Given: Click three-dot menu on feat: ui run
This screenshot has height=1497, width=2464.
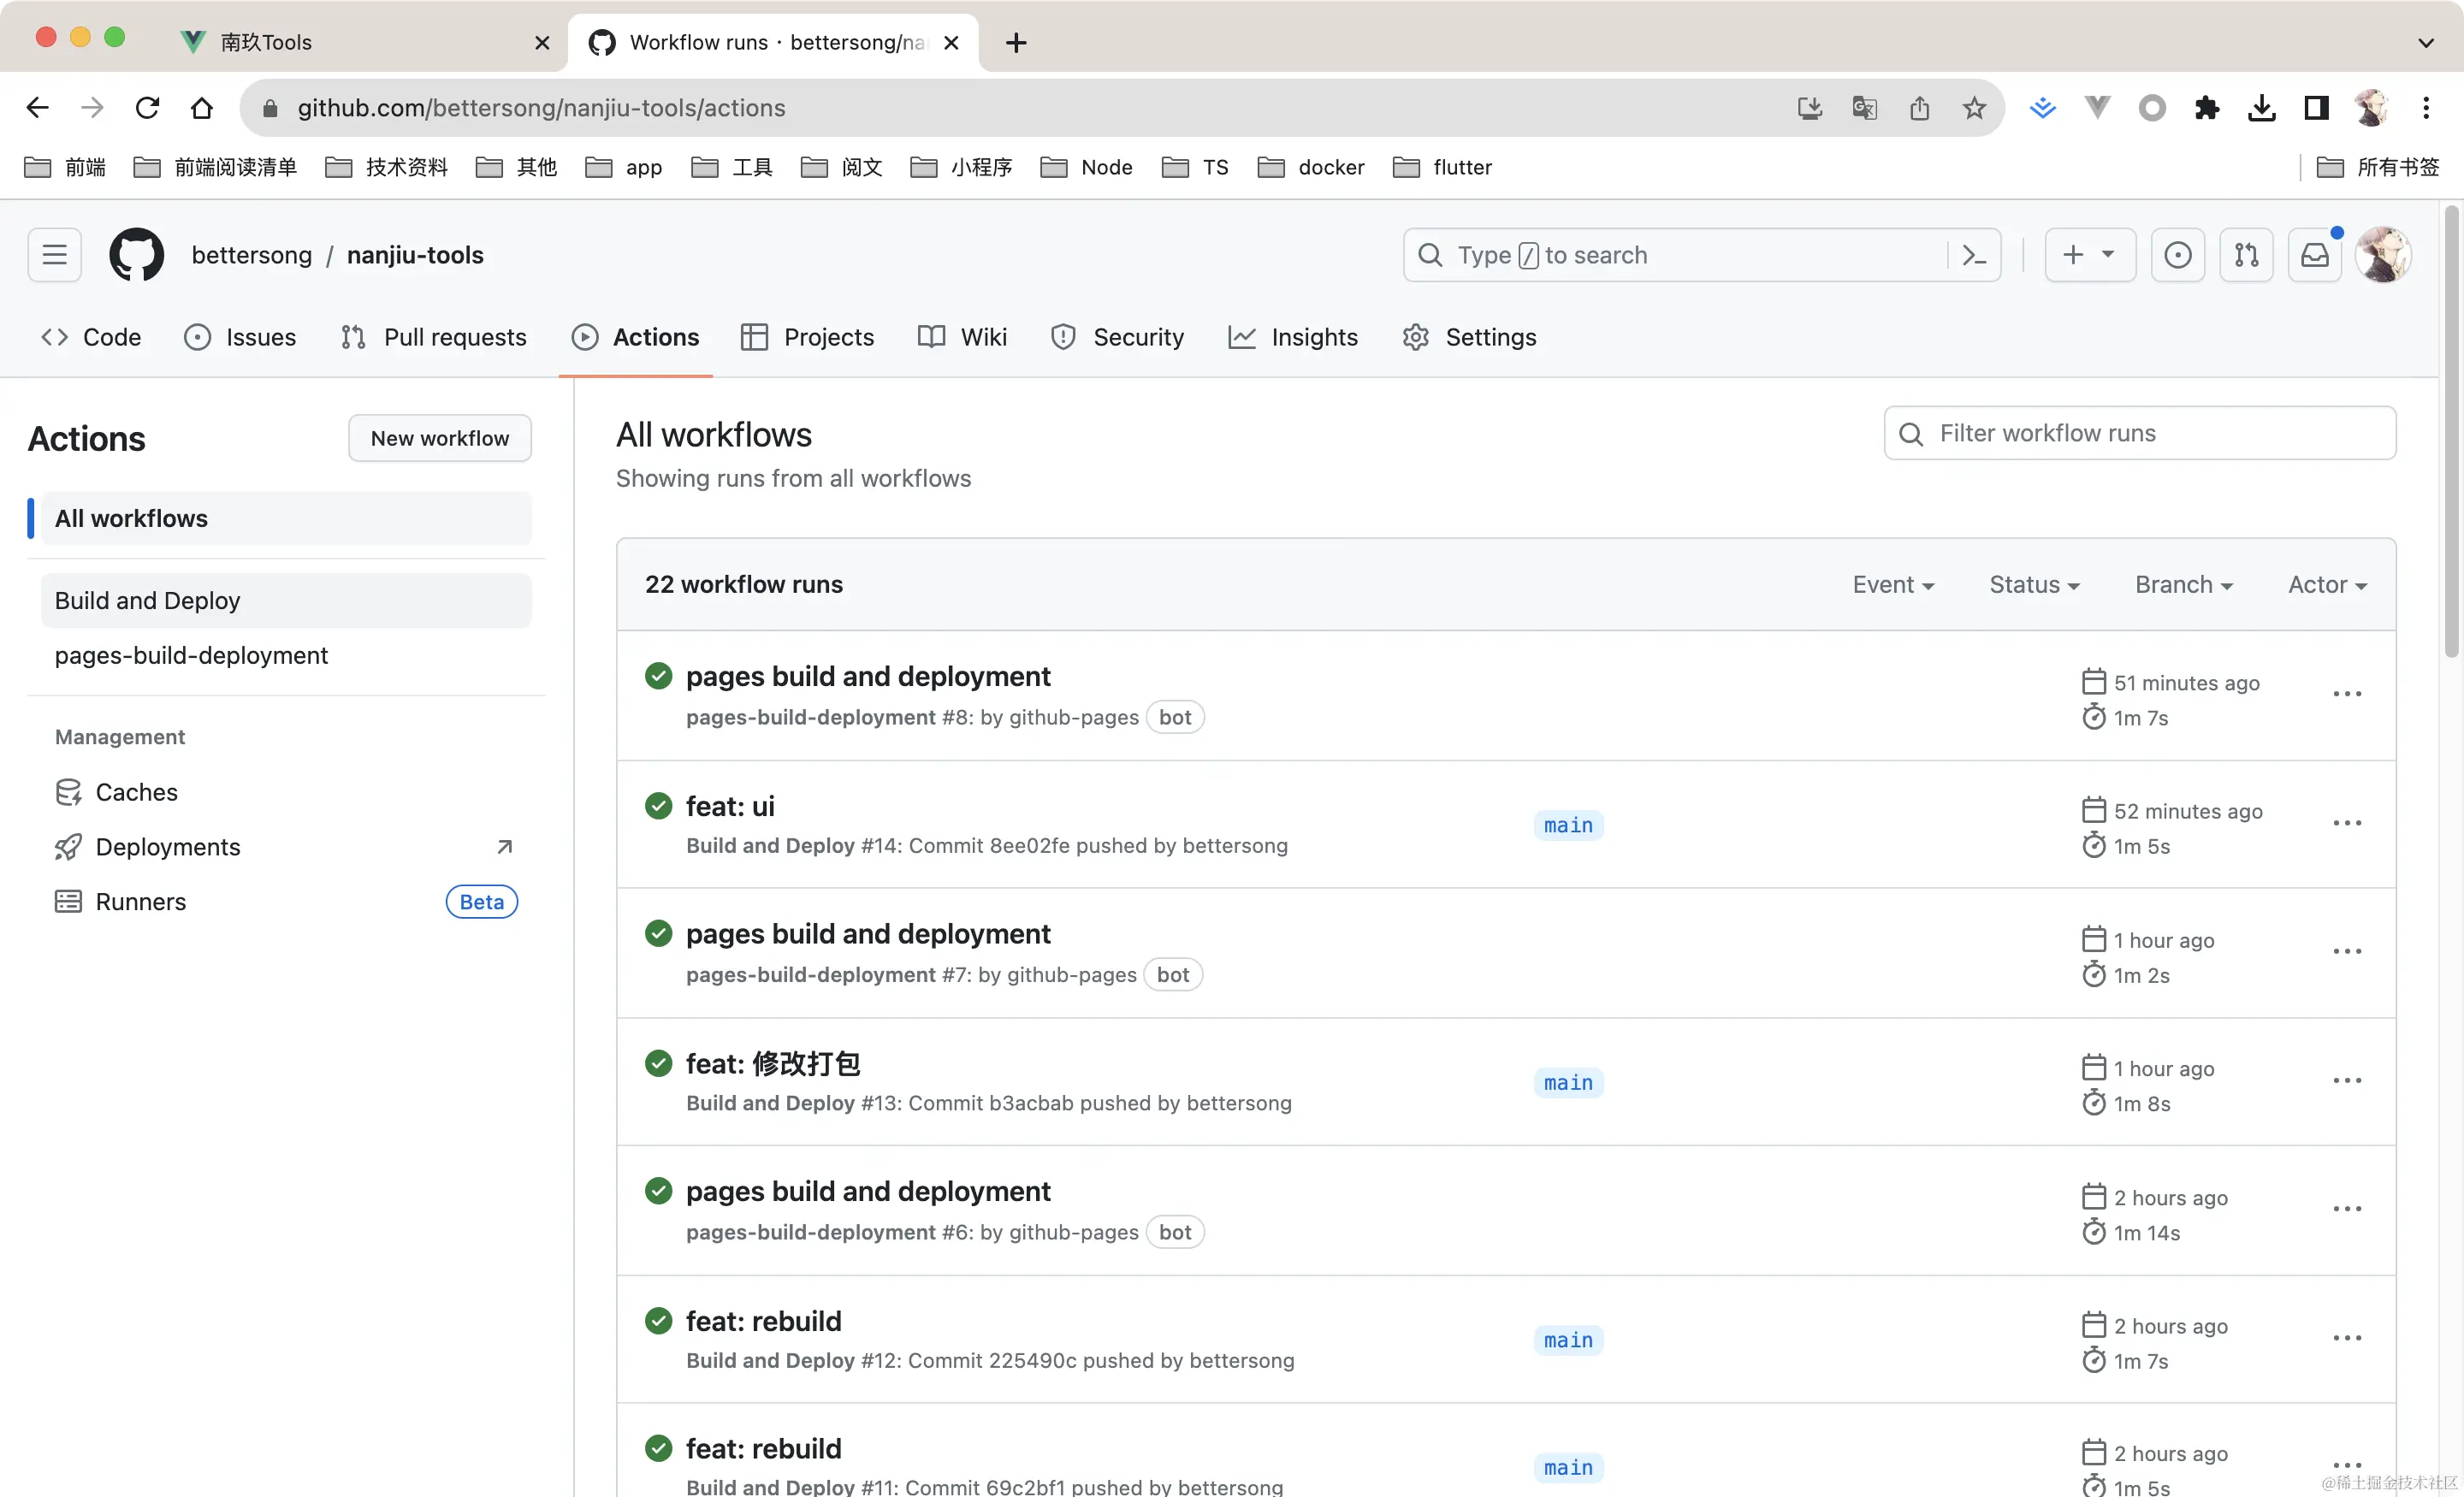Looking at the screenshot, I should [x=2348, y=821].
